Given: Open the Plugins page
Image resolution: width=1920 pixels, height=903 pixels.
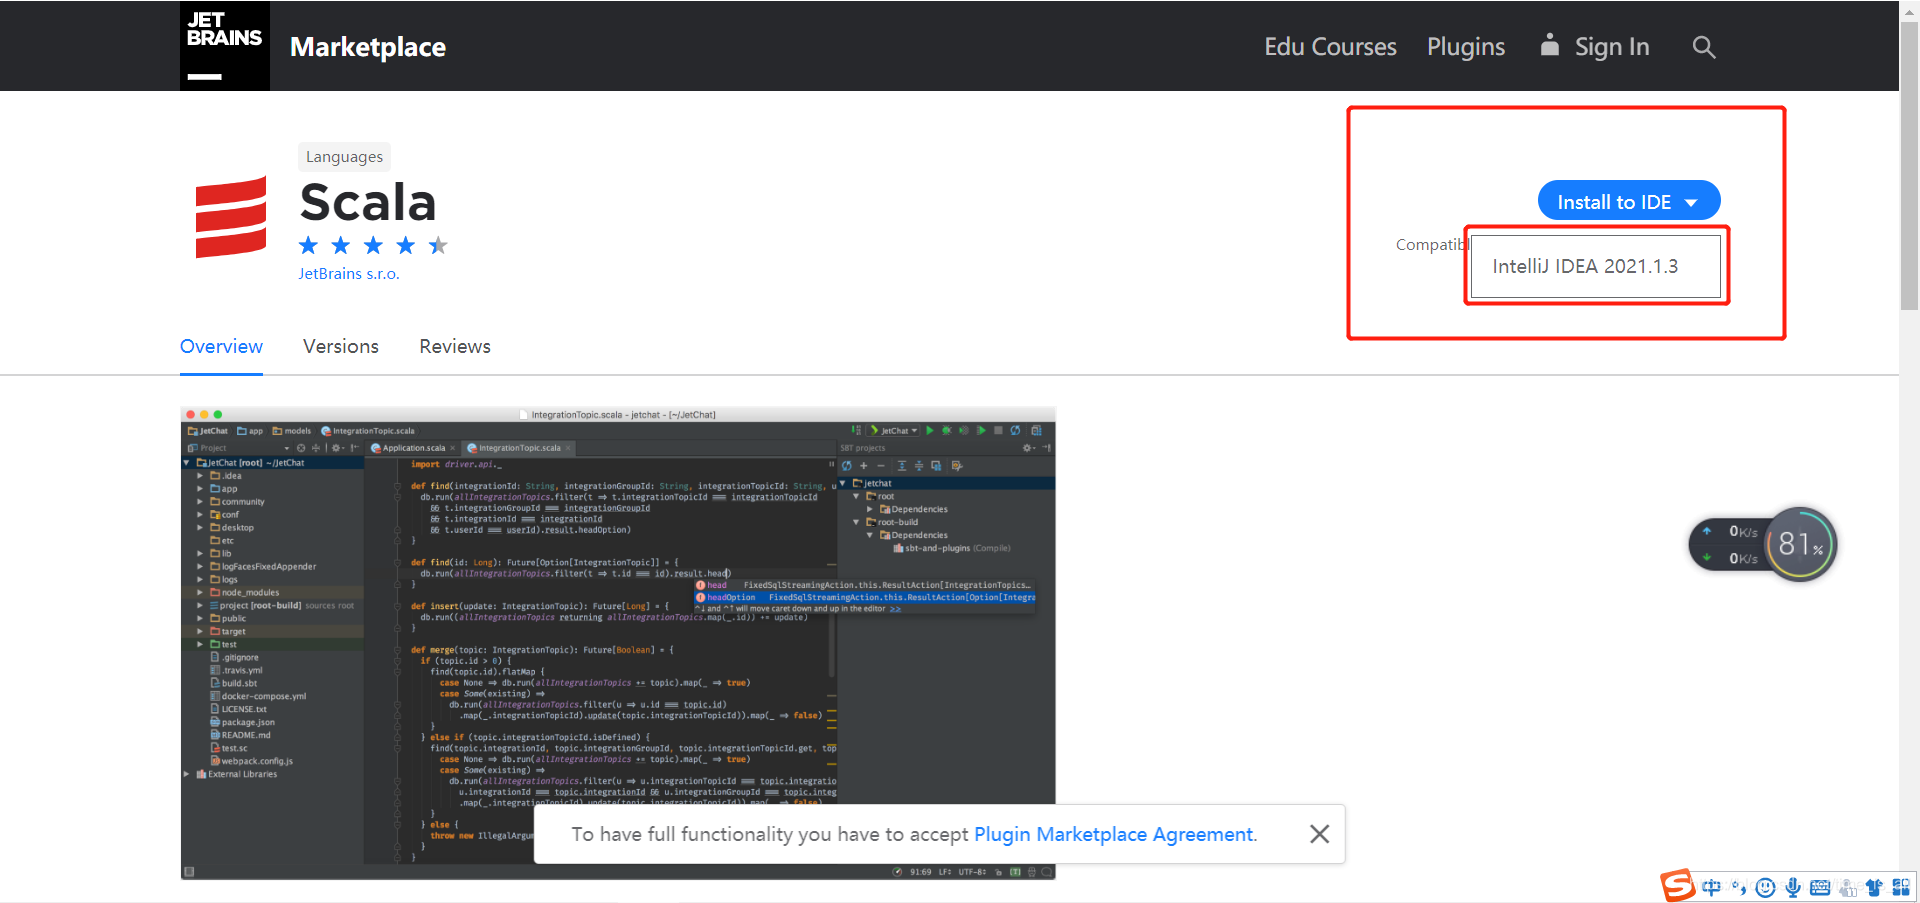Looking at the screenshot, I should 1465,47.
